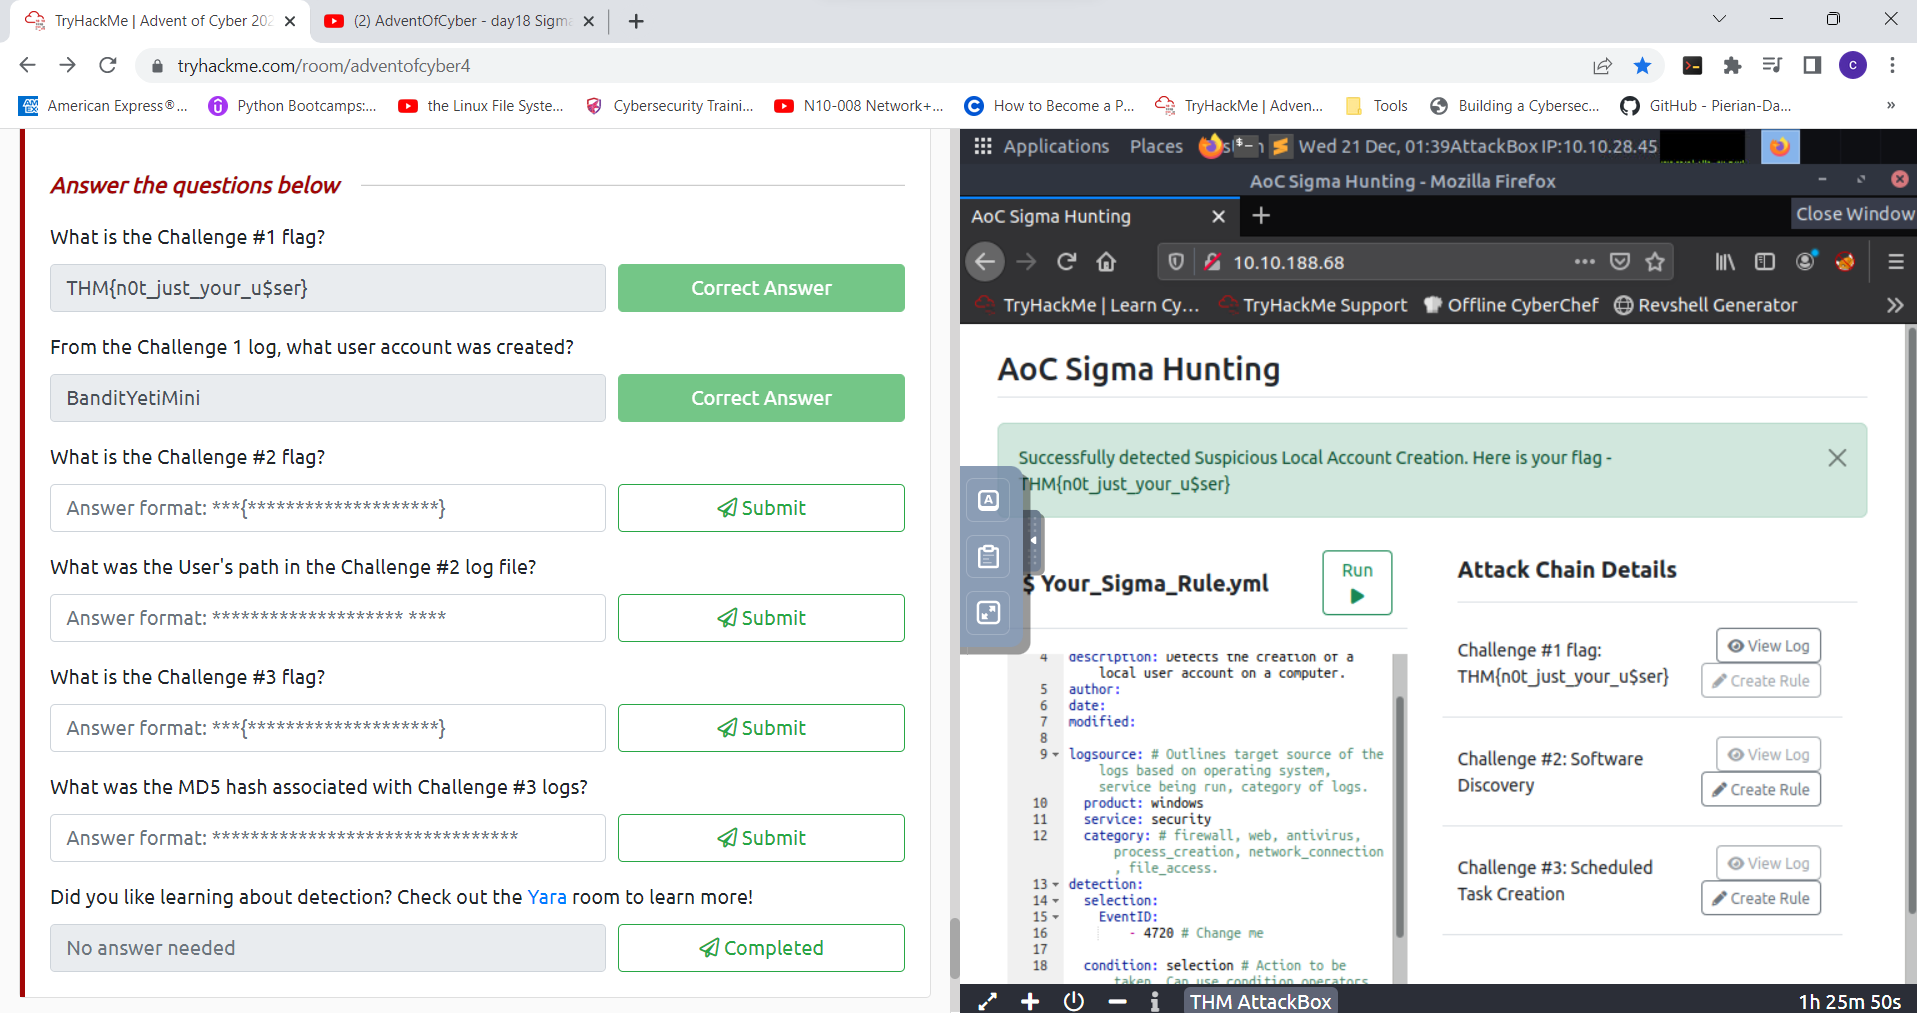Image resolution: width=1917 pixels, height=1013 pixels.
Task: Collapse detection fold arrow on line 13
Action: coord(1056,885)
